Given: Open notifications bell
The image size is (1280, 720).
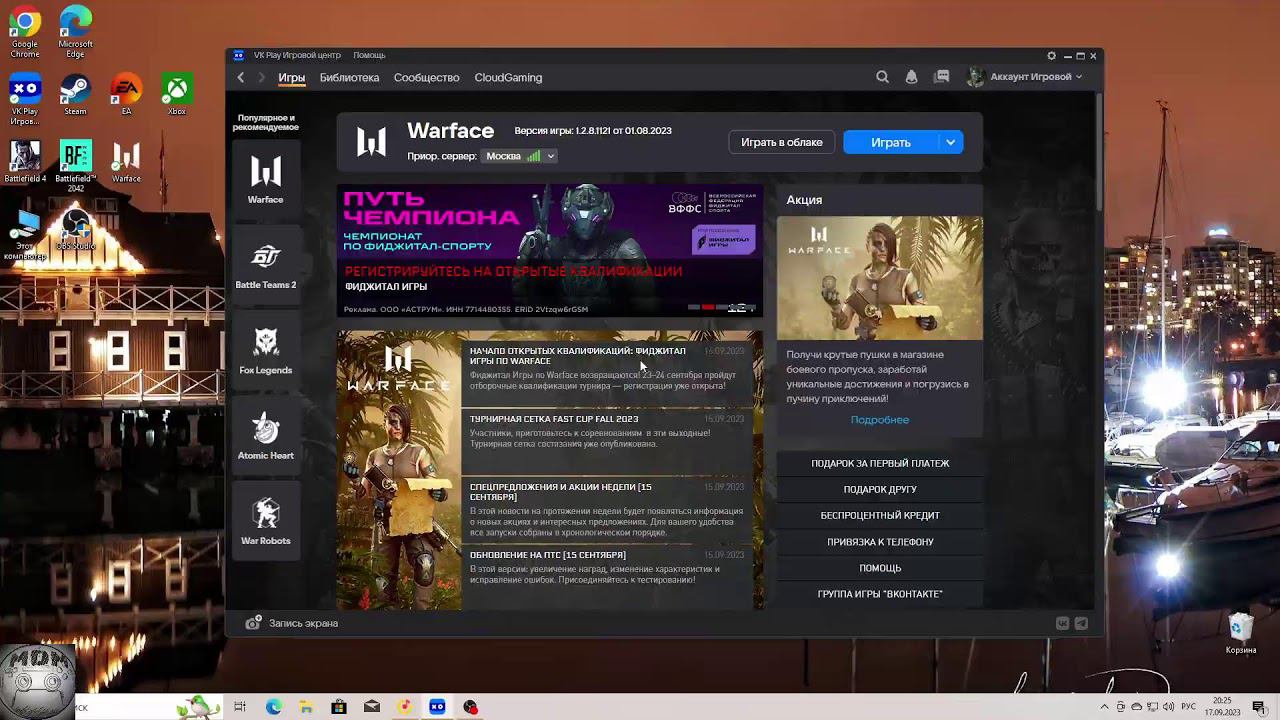Looking at the screenshot, I should pyautogui.click(x=911, y=77).
